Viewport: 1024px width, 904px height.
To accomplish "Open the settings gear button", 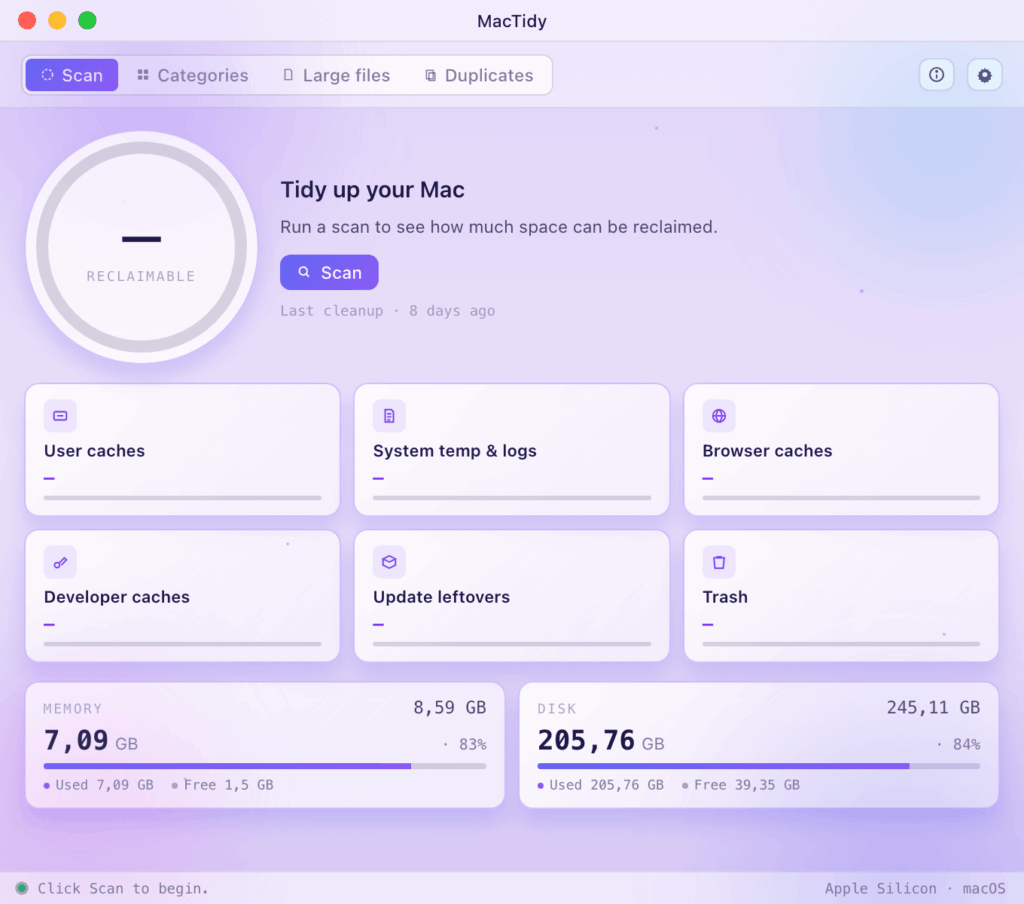I will coord(984,75).
